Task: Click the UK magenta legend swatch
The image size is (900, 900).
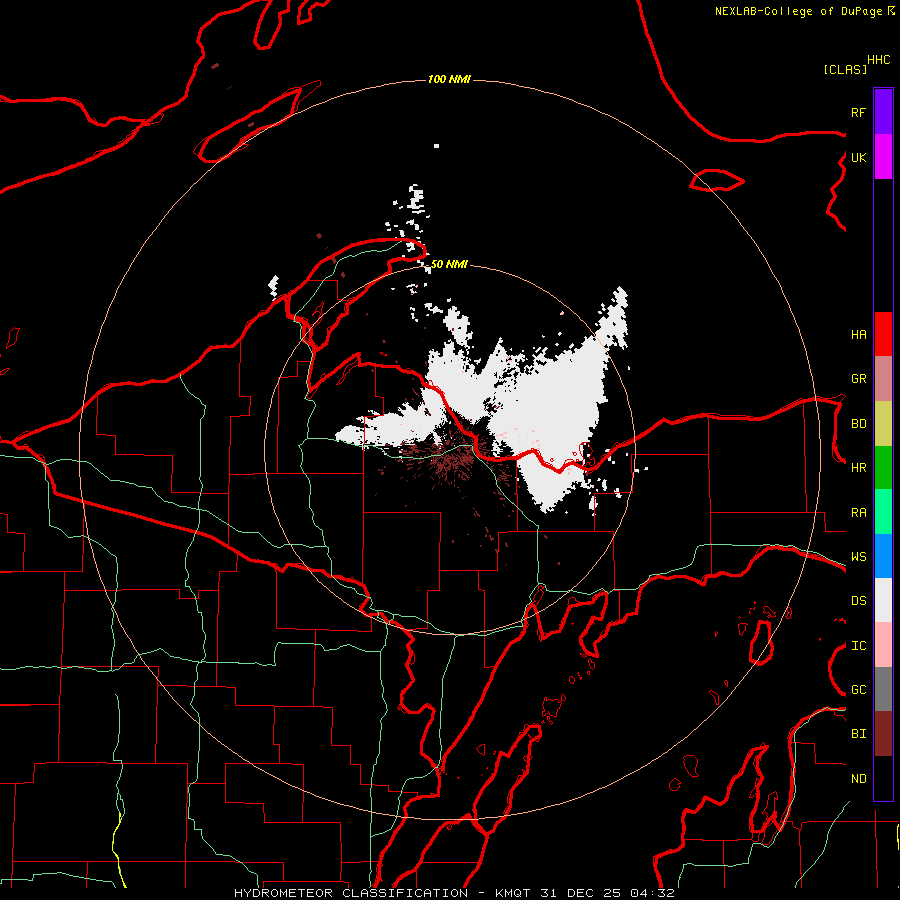Action: click(x=883, y=157)
